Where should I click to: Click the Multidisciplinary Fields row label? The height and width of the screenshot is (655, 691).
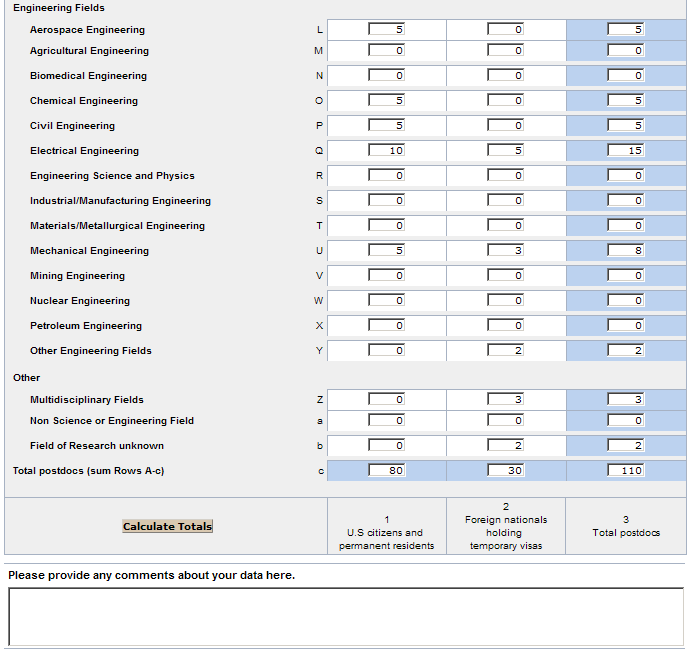pyautogui.click(x=87, y=399)
